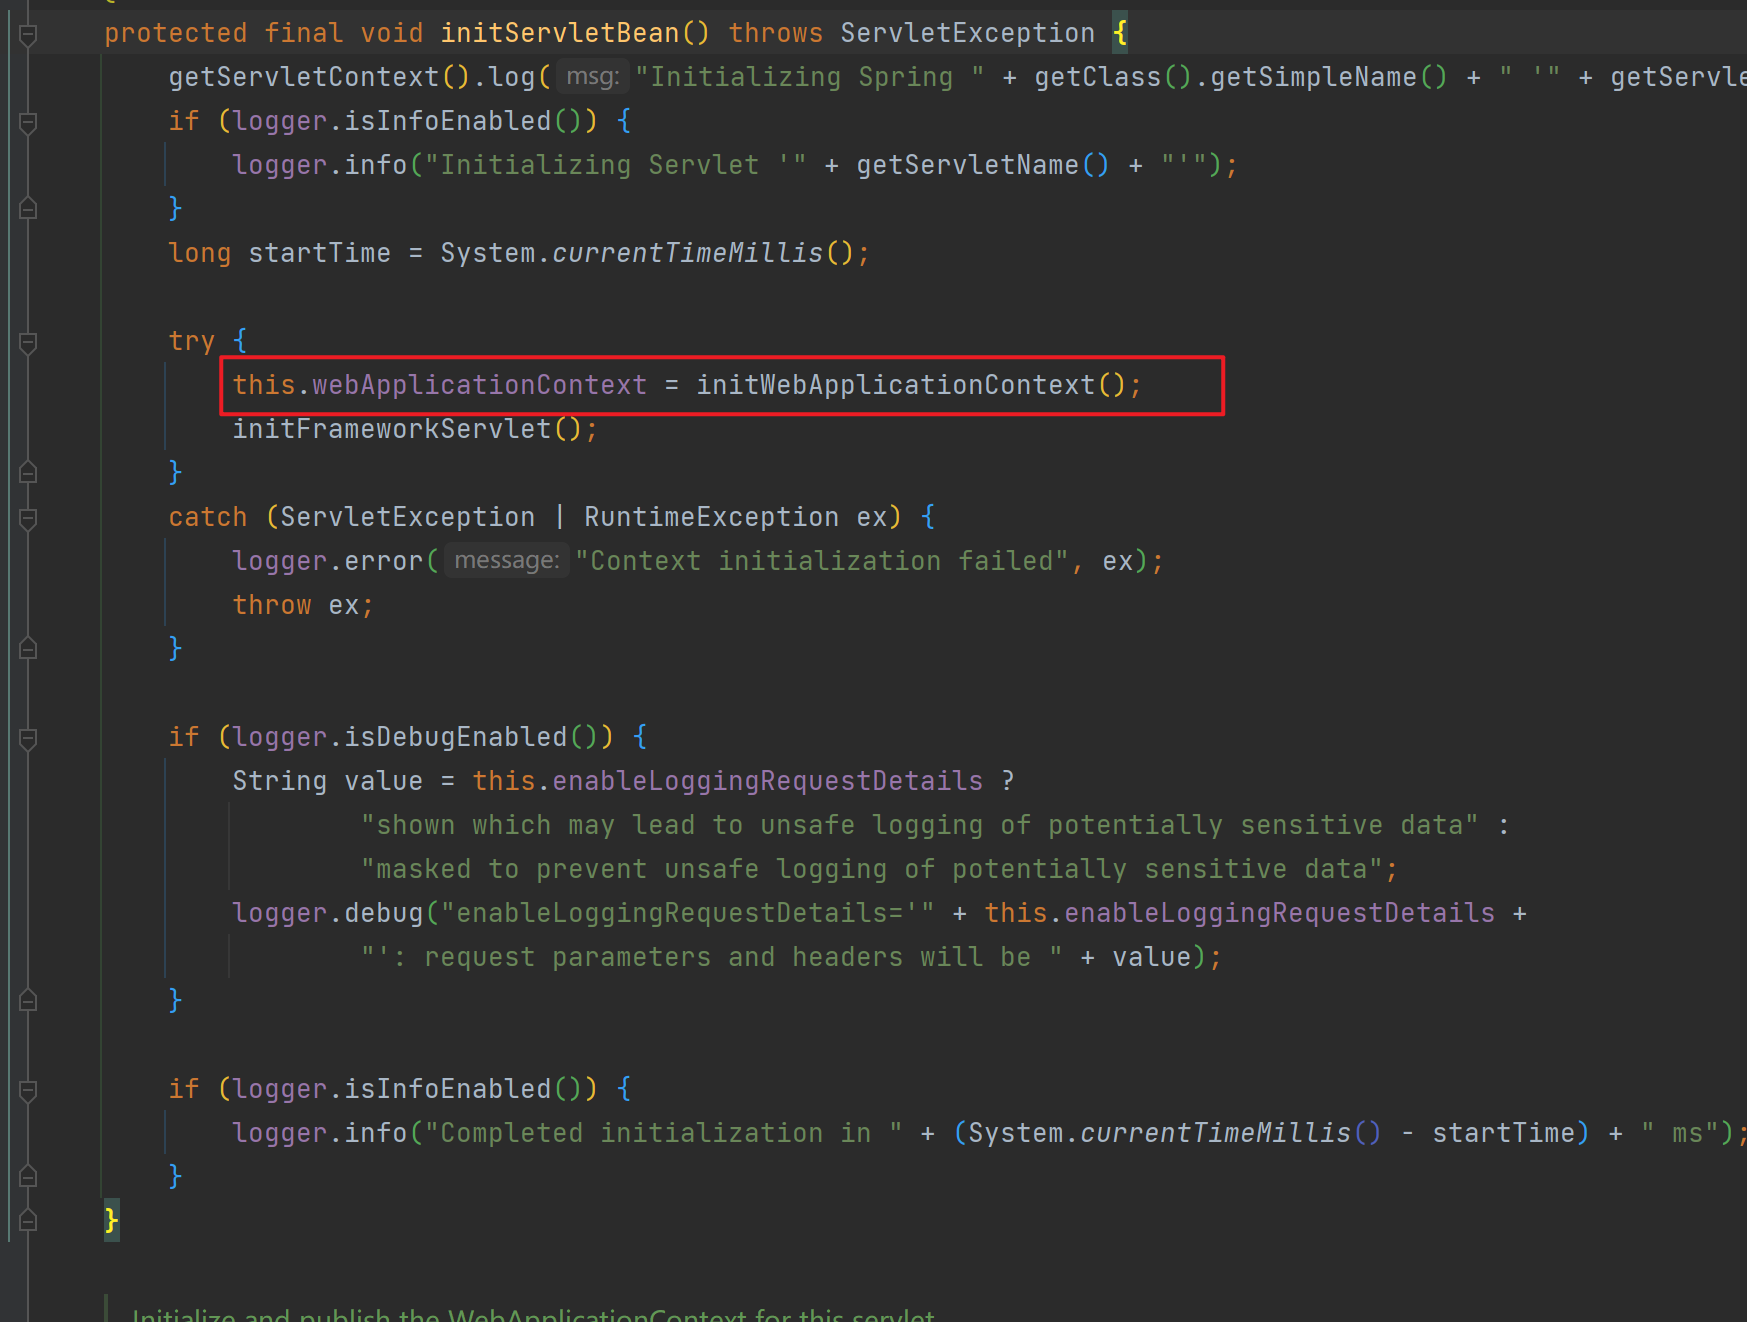Click the "protected" keyword

[x=176, y=33]
